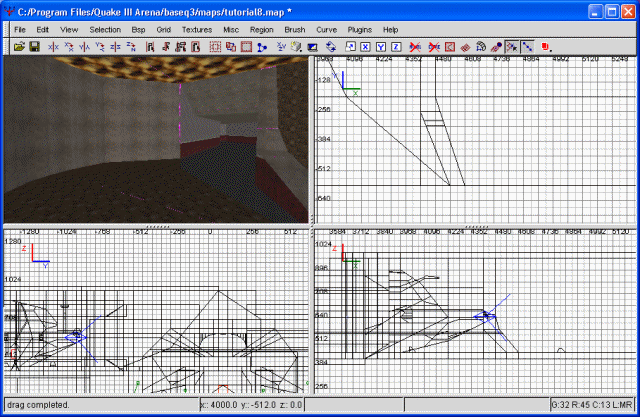The height and width of the screenshot is (417, 640).
Task: Open the View menu
Action: point(69,29)
